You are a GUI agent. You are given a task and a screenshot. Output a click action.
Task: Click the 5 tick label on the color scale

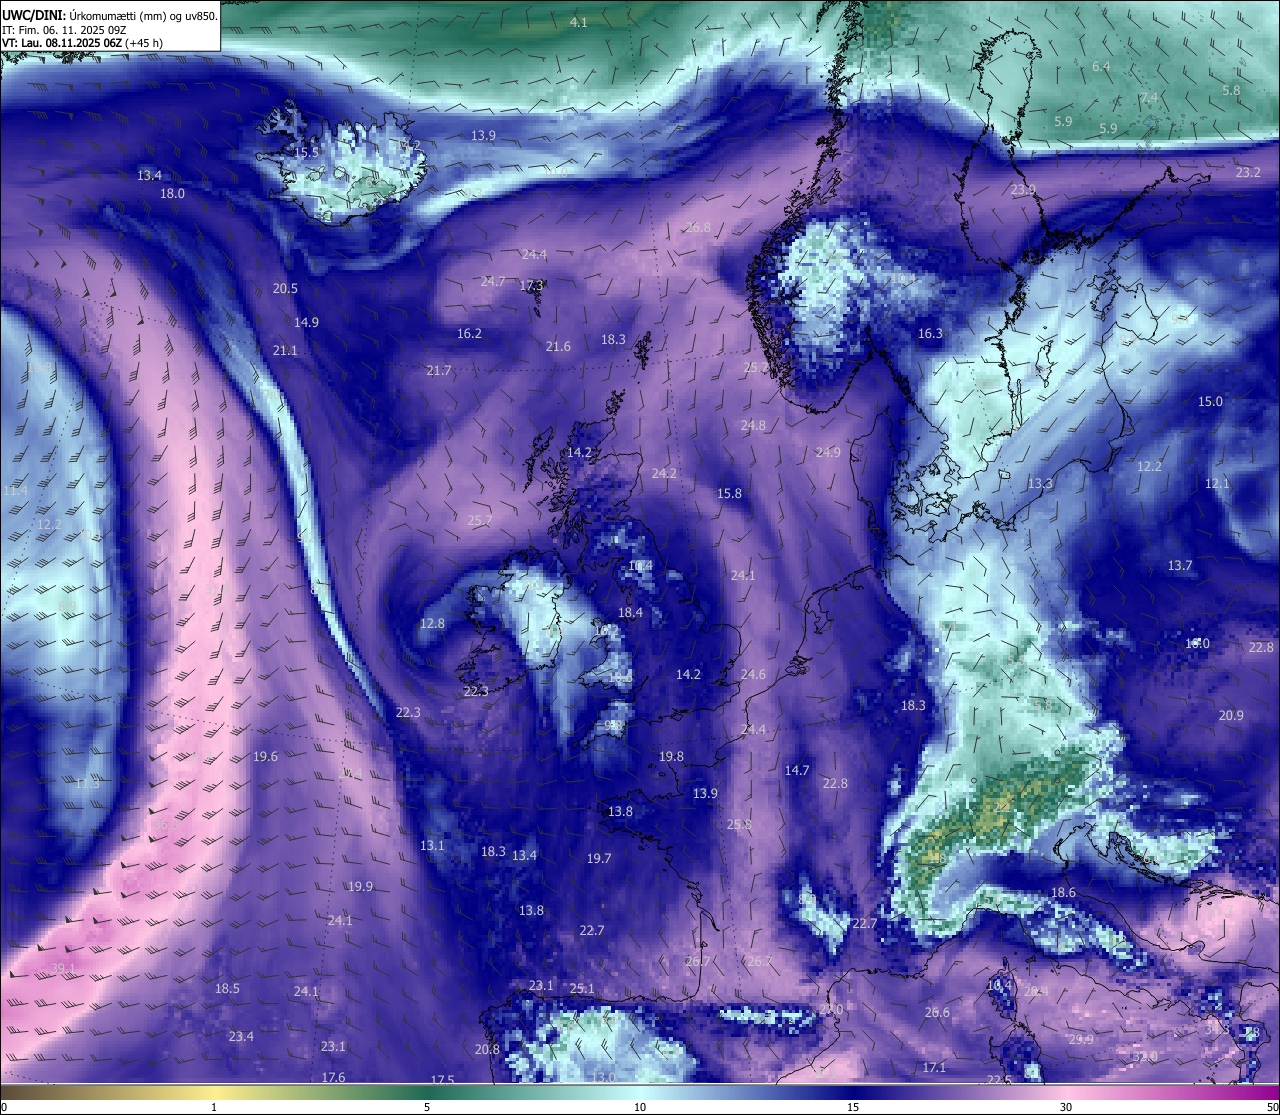[427, 1107]
